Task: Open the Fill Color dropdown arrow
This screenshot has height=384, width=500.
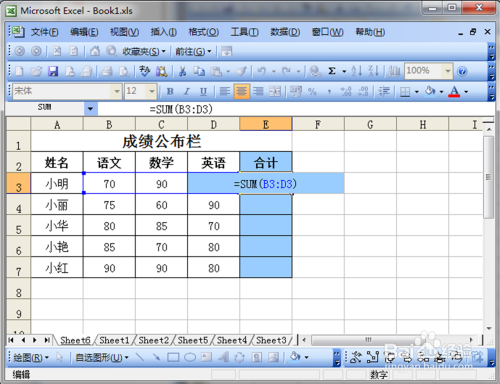Action: (441, 91)
